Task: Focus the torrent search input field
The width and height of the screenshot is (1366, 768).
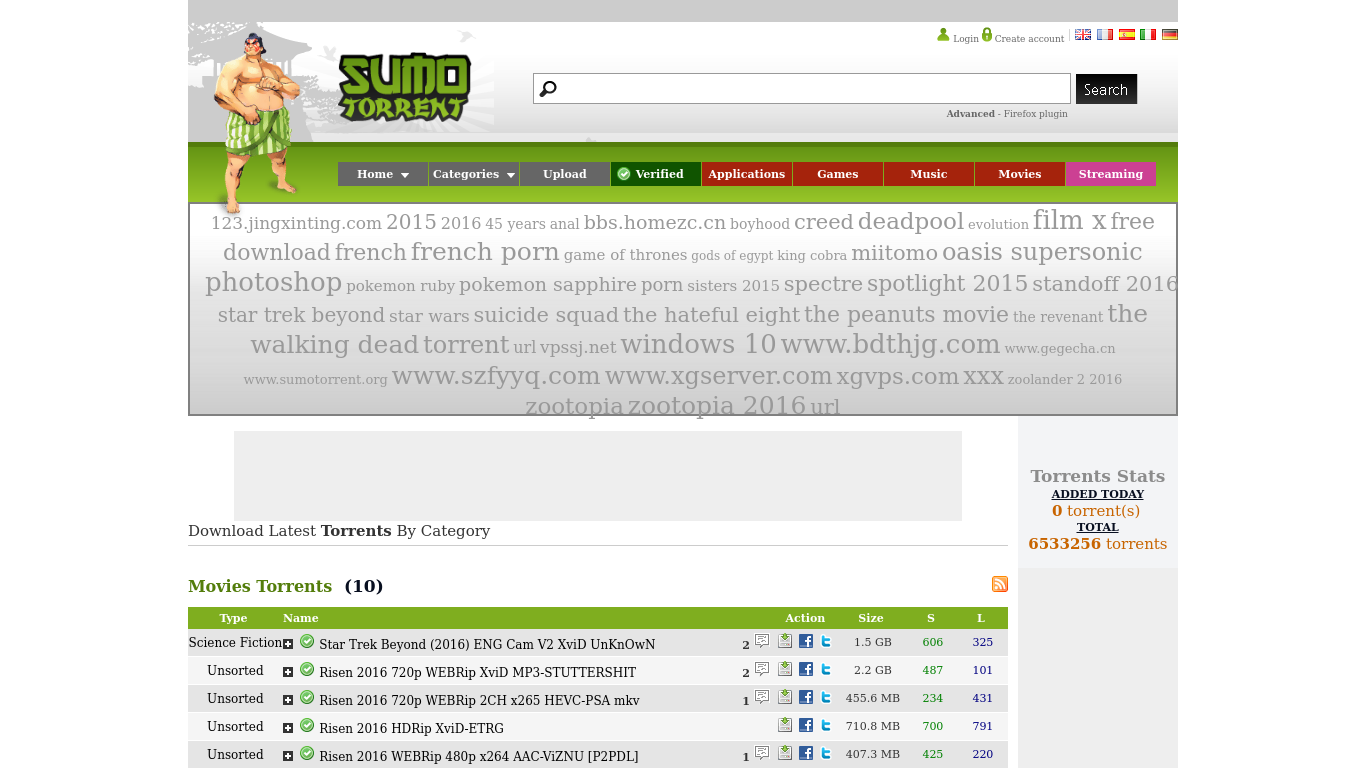Action: click(802, 88)
